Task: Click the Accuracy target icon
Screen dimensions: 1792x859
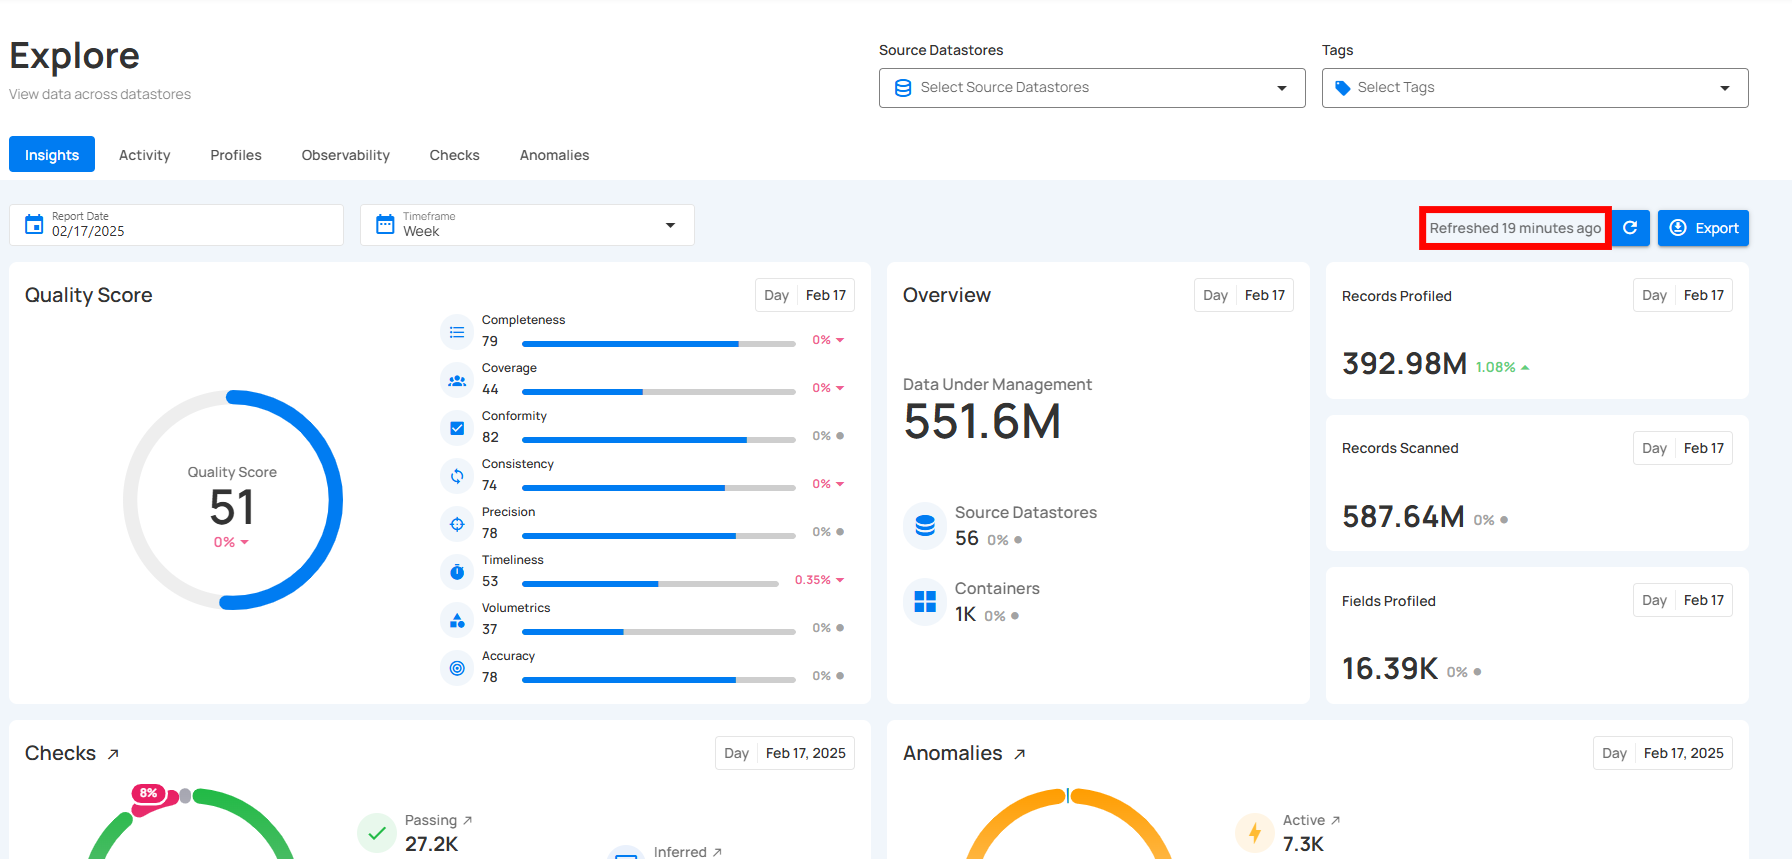Action: tap(457, 668)
